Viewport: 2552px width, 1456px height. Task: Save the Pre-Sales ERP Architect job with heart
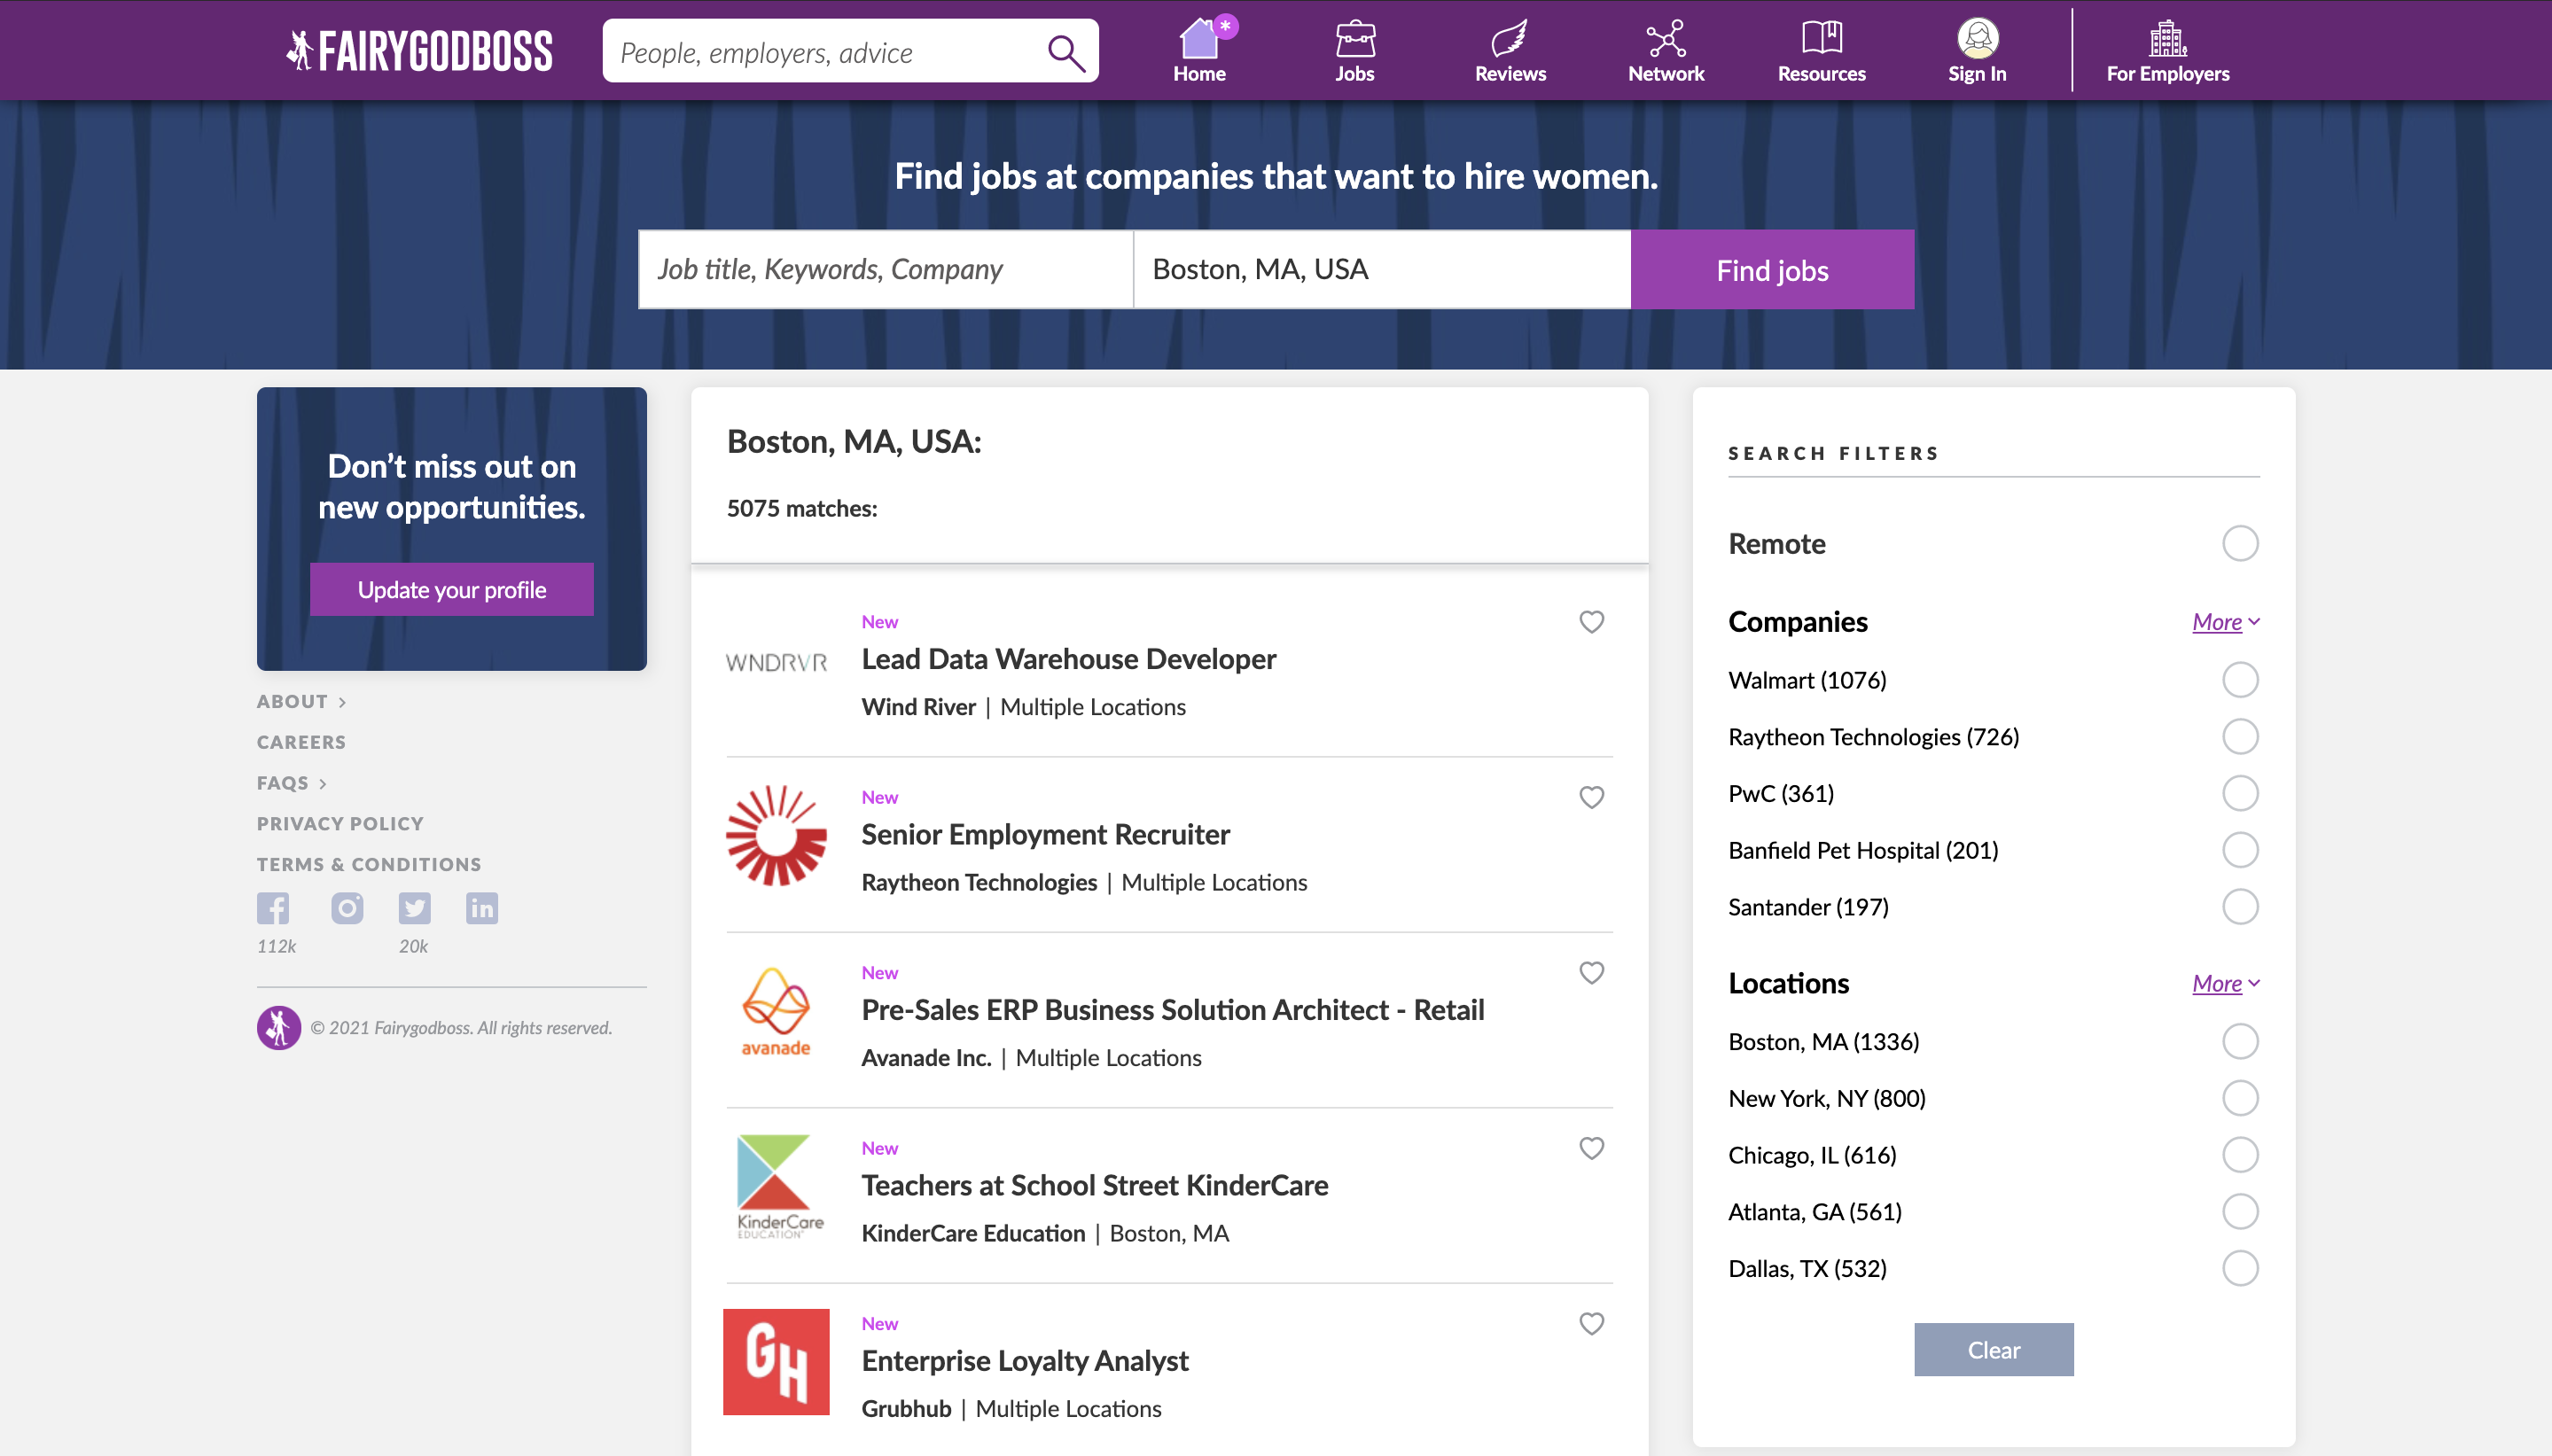tap(1591, 973)
